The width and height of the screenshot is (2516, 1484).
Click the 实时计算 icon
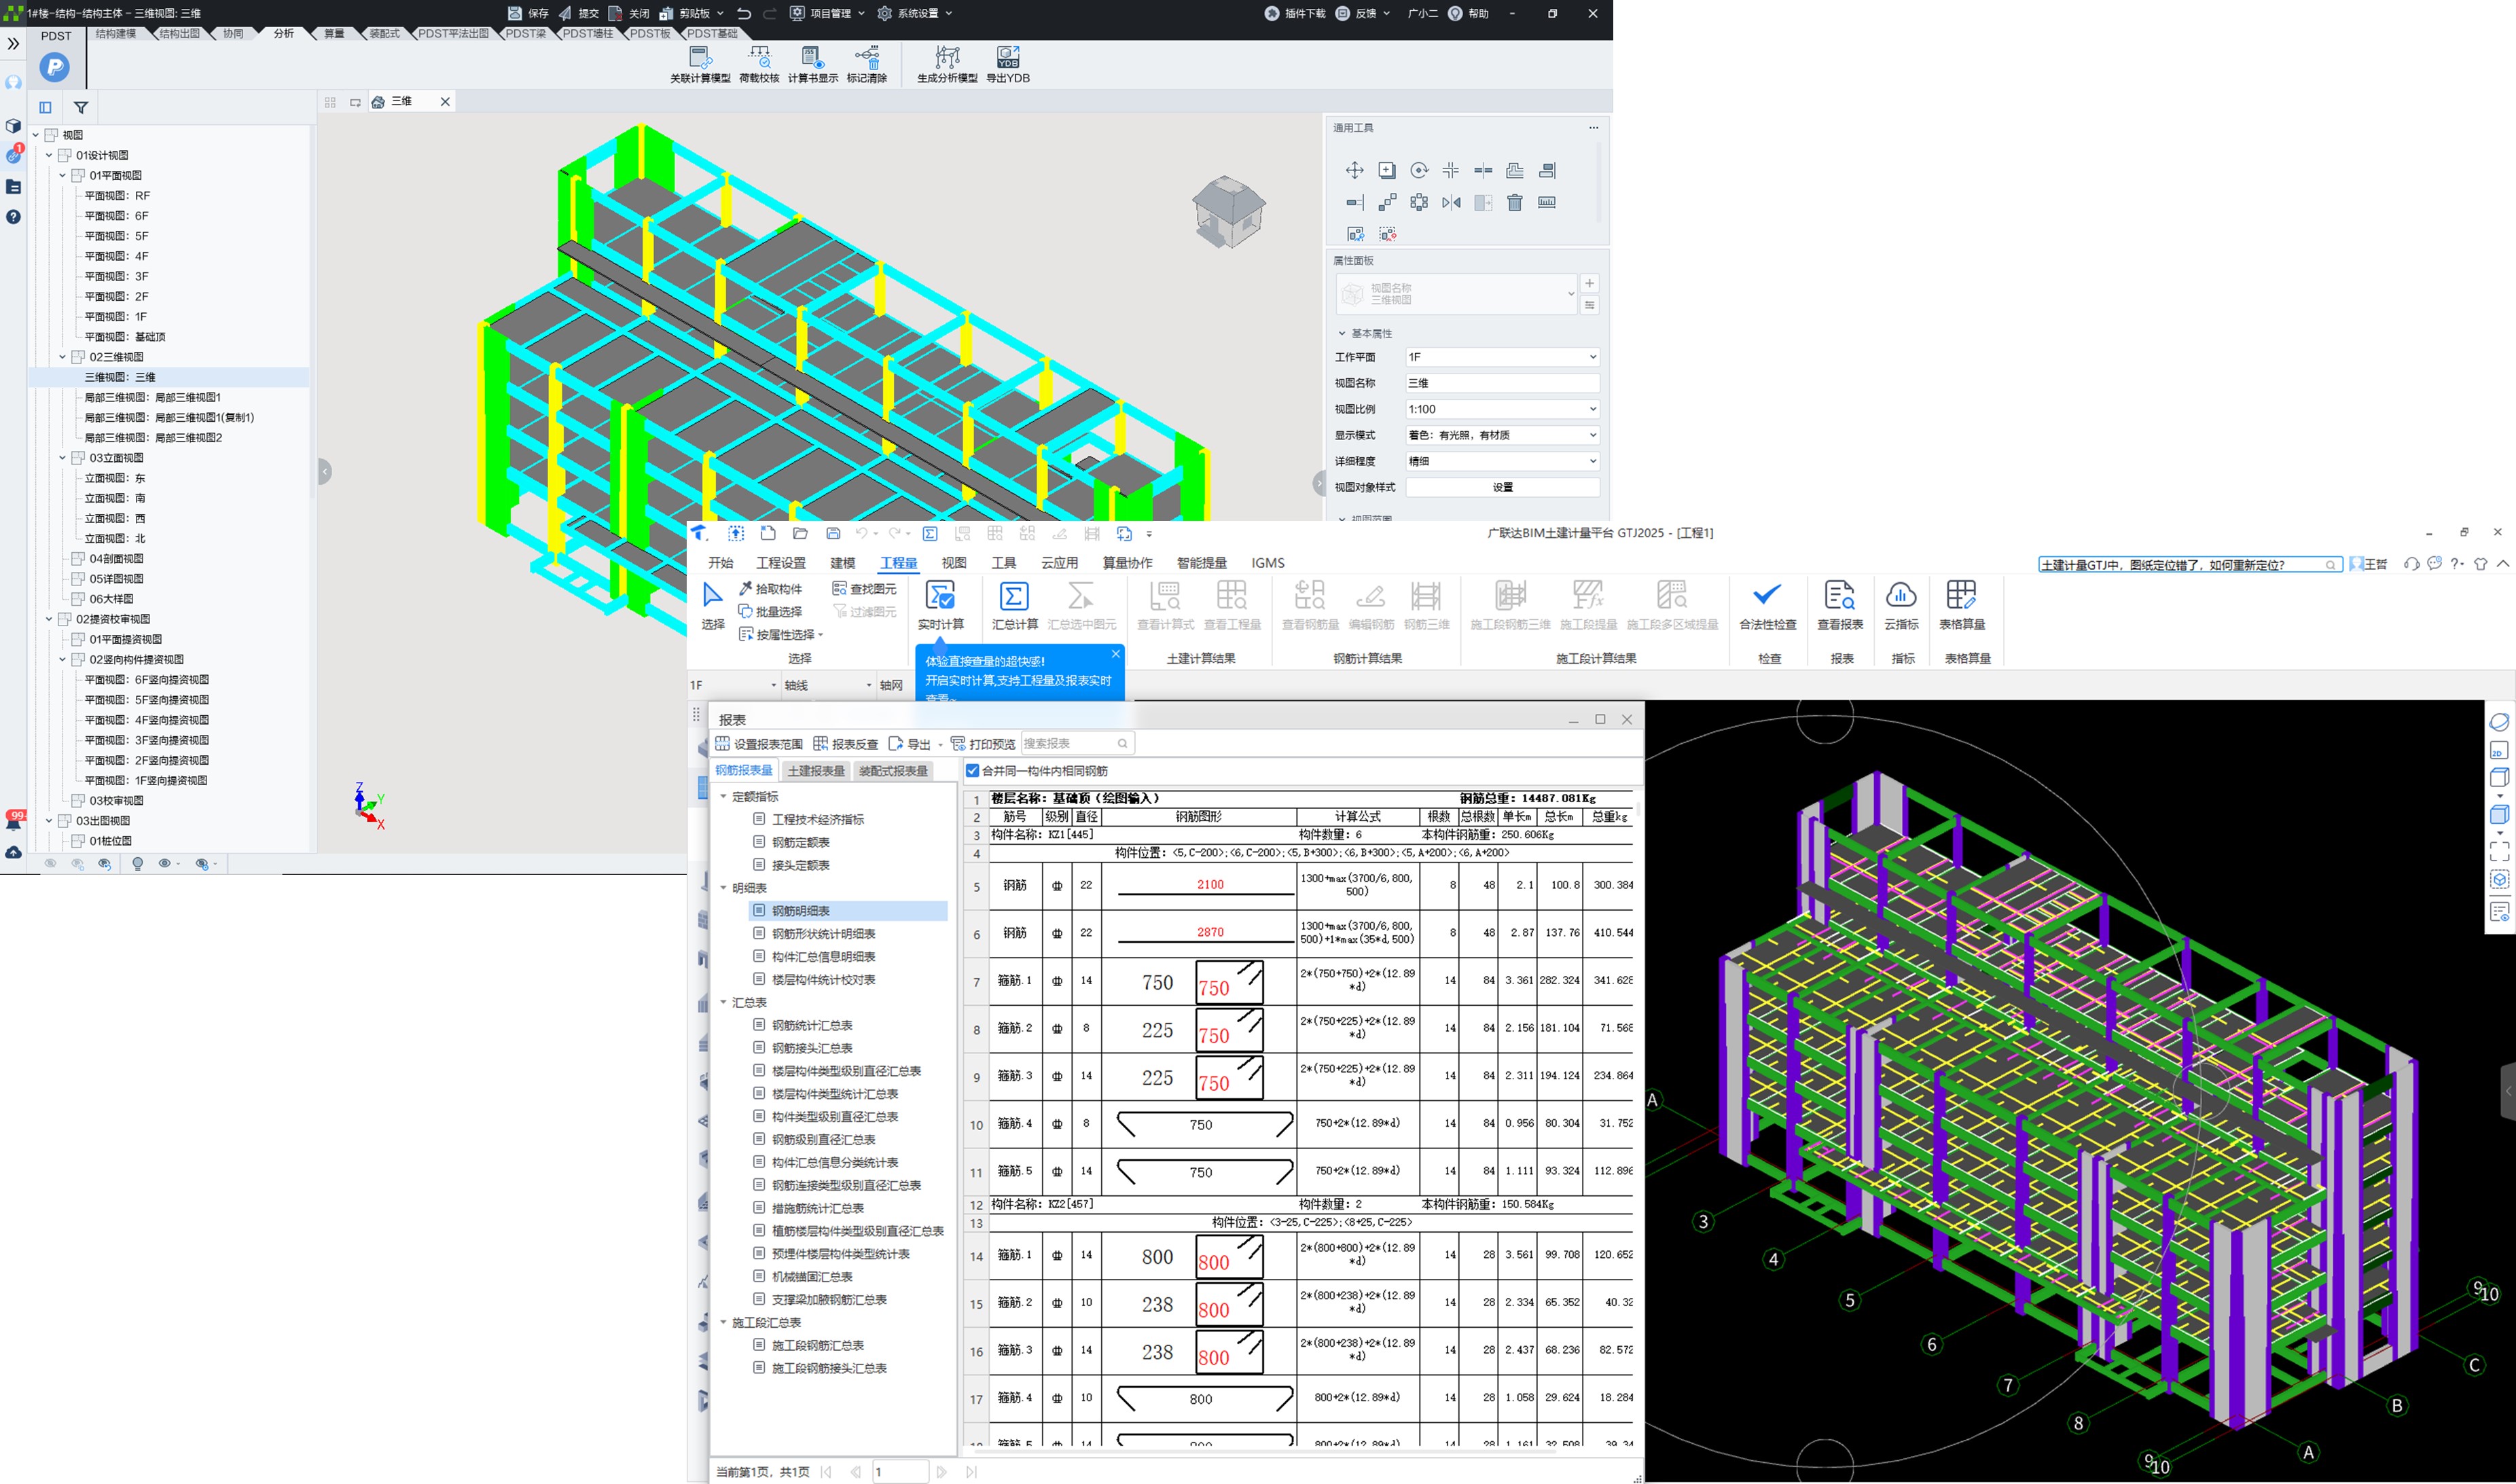(x=940, y=597)
